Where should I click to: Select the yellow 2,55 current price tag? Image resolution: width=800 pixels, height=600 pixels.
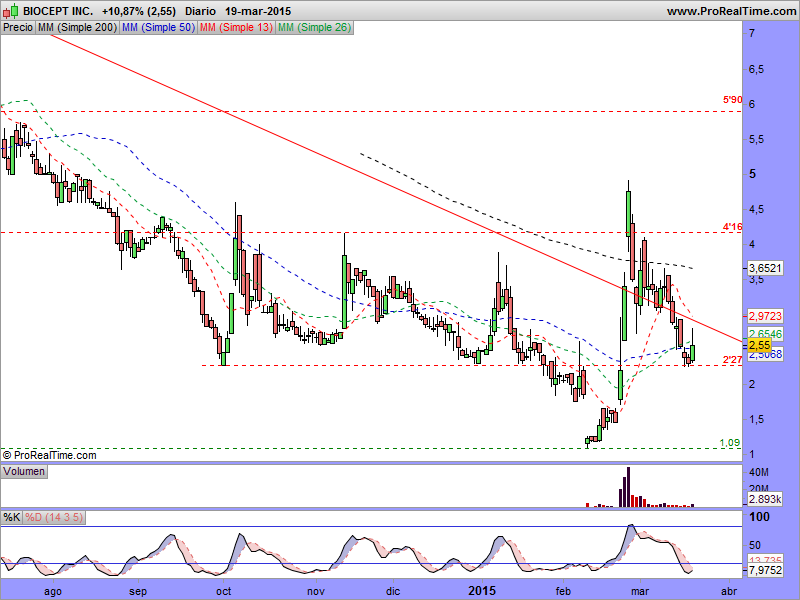pos(760,345)
